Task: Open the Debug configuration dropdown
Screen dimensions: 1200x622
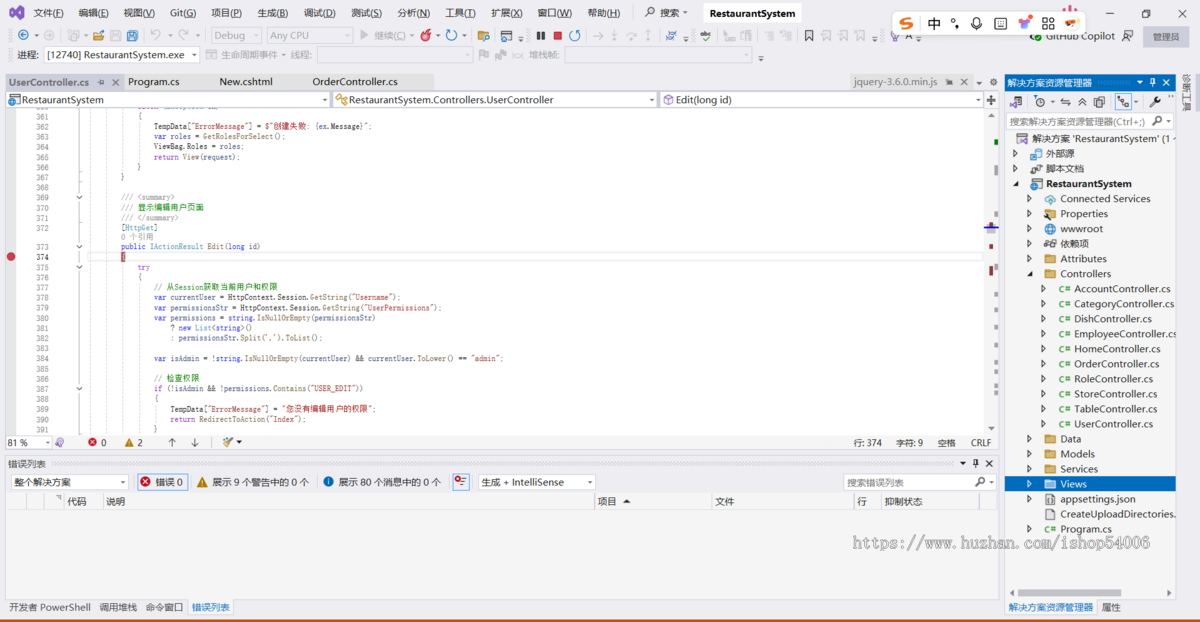Action: click(x=237, y=34)
